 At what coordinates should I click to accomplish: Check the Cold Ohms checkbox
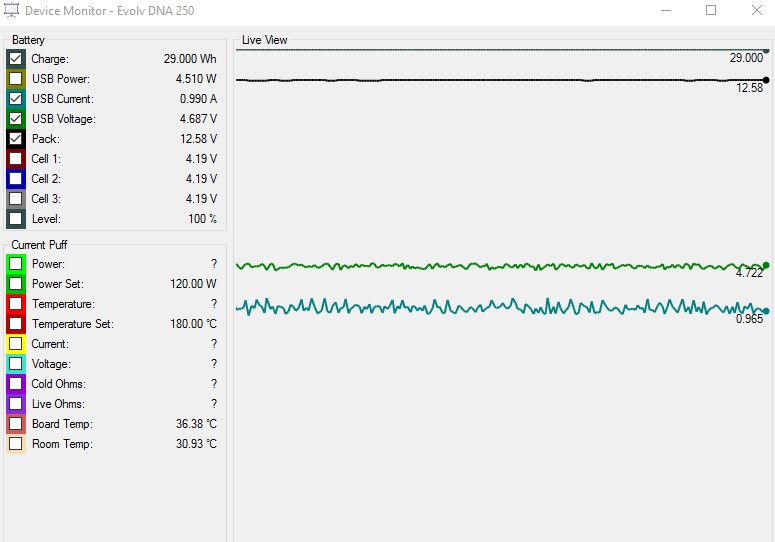pos(16,384)
